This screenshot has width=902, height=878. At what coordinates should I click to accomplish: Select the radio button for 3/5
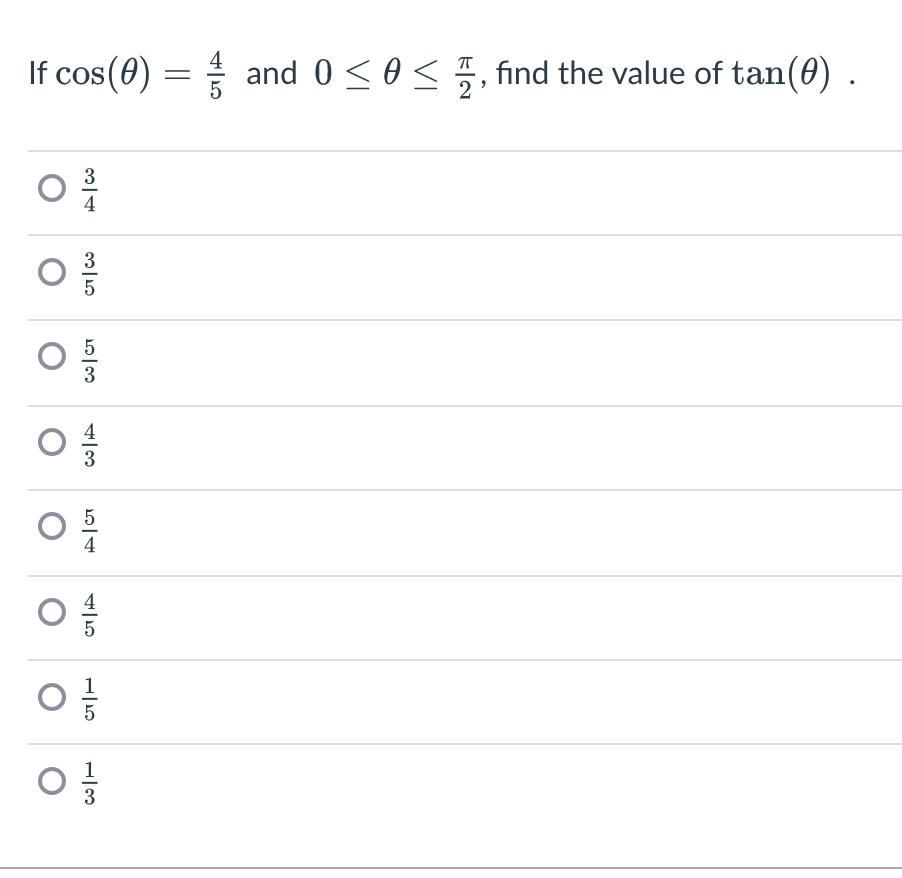[50, 270]
